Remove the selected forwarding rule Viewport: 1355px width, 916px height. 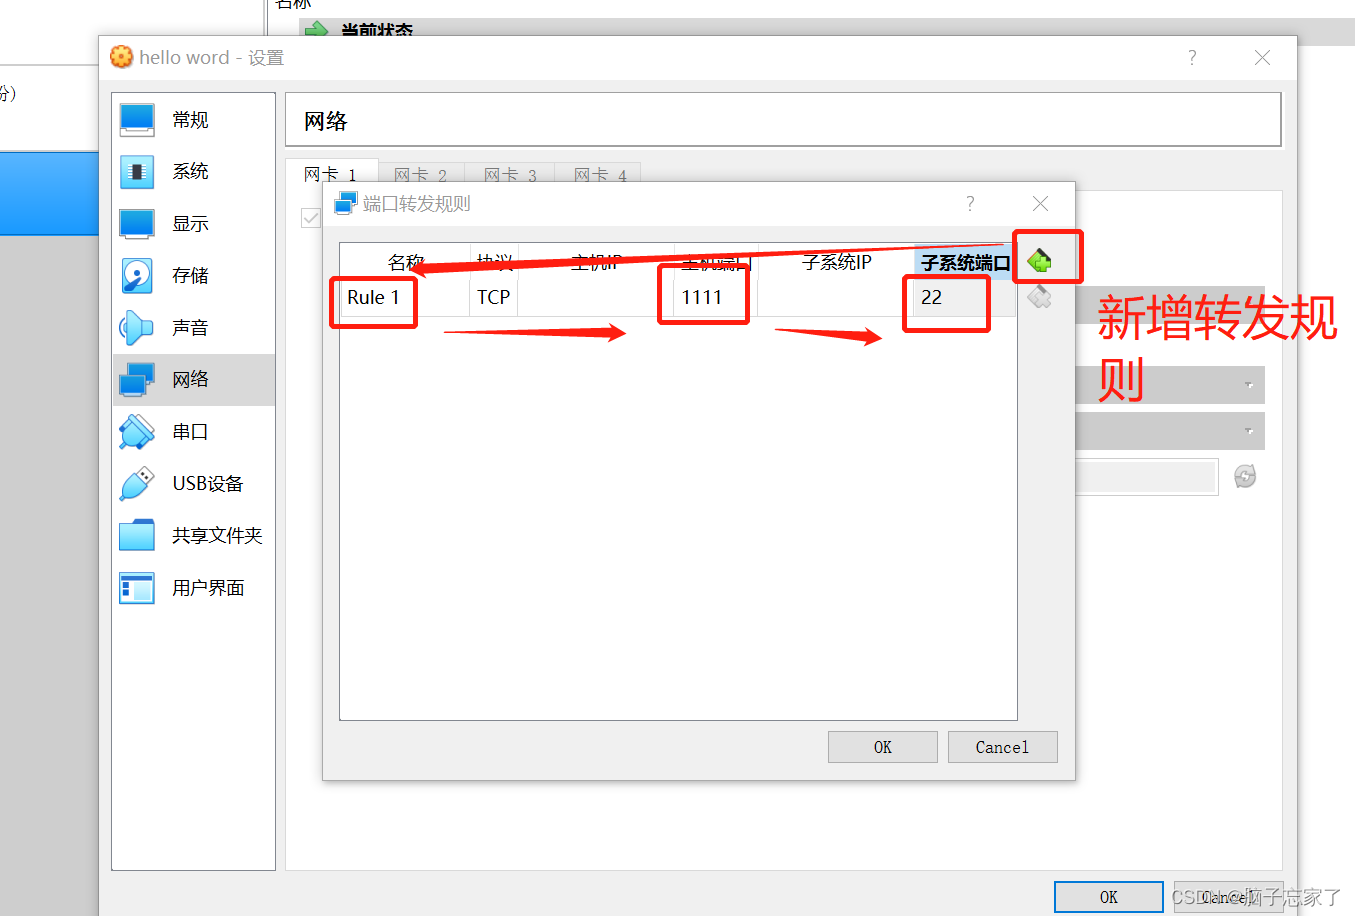point(1039,297)
